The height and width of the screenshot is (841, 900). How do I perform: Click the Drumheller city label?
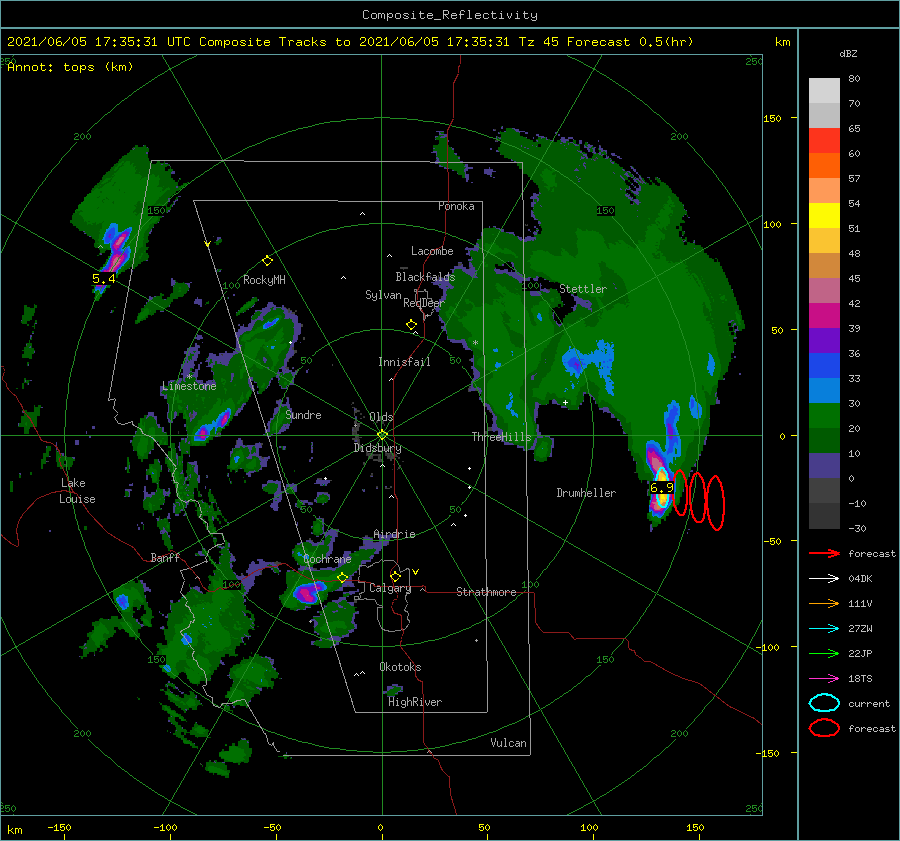586,493
